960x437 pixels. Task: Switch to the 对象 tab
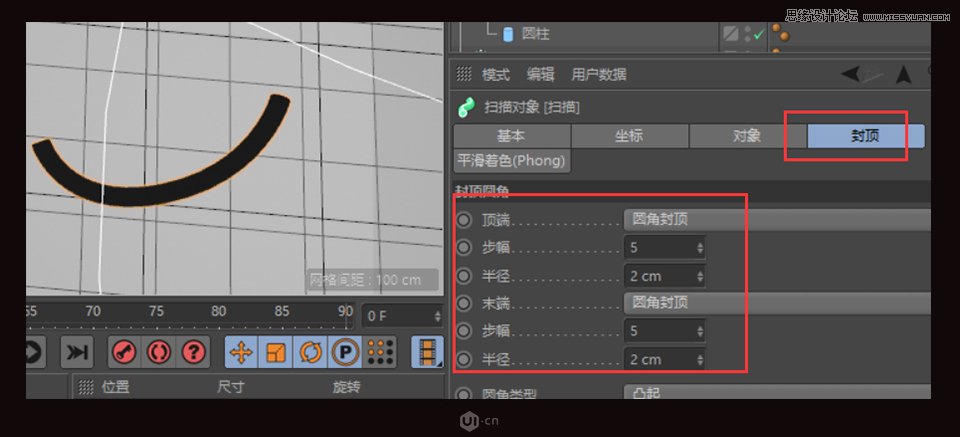(x=748, y=136)
